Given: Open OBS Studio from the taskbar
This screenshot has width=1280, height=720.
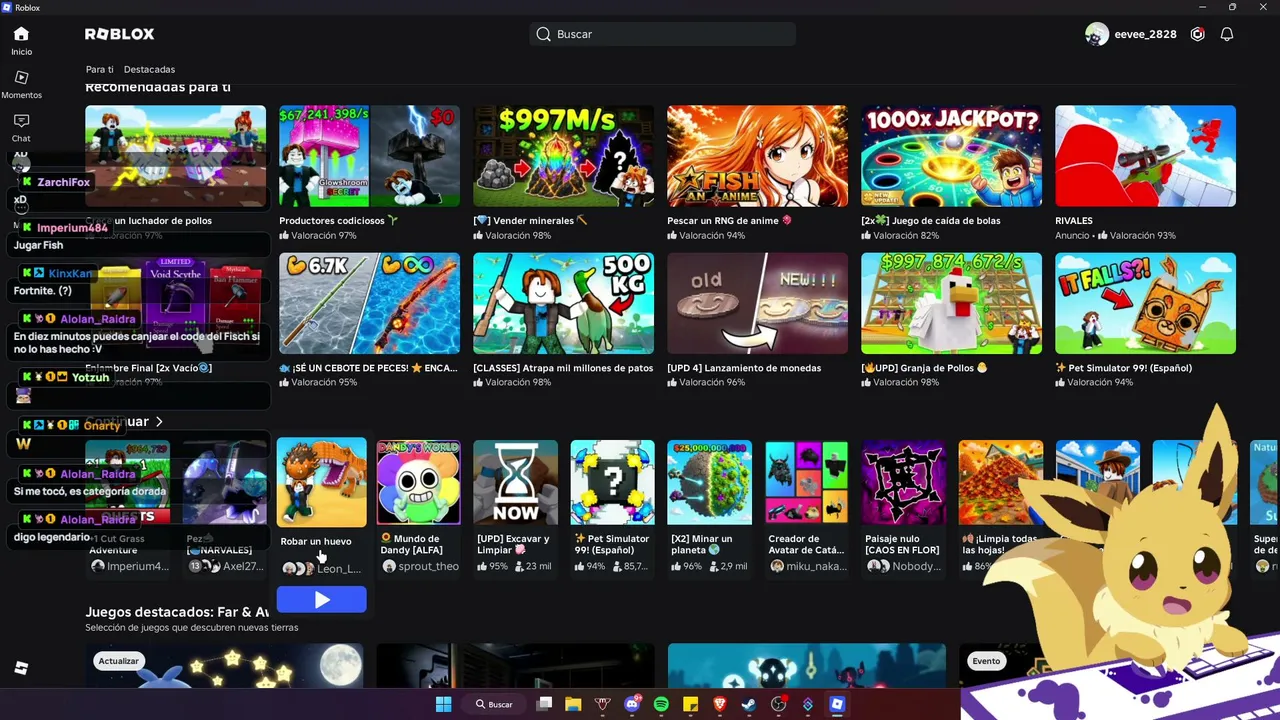Looking at the screenshot, I should pos(779,704).
